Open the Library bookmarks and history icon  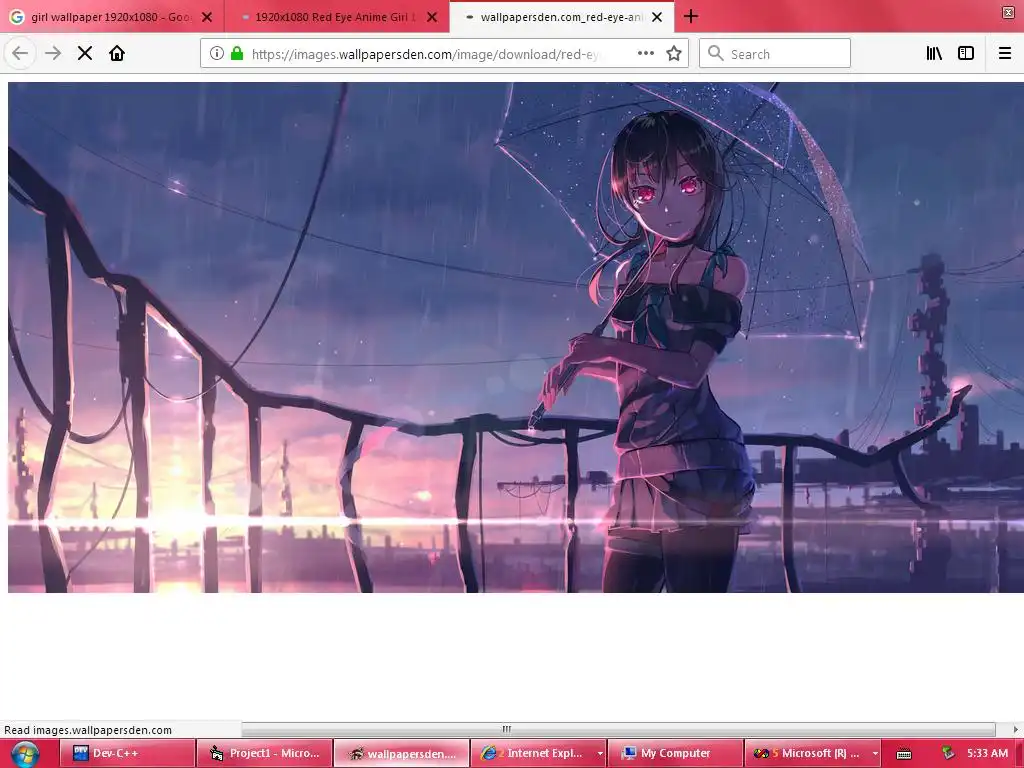click(x=934, y=54)
